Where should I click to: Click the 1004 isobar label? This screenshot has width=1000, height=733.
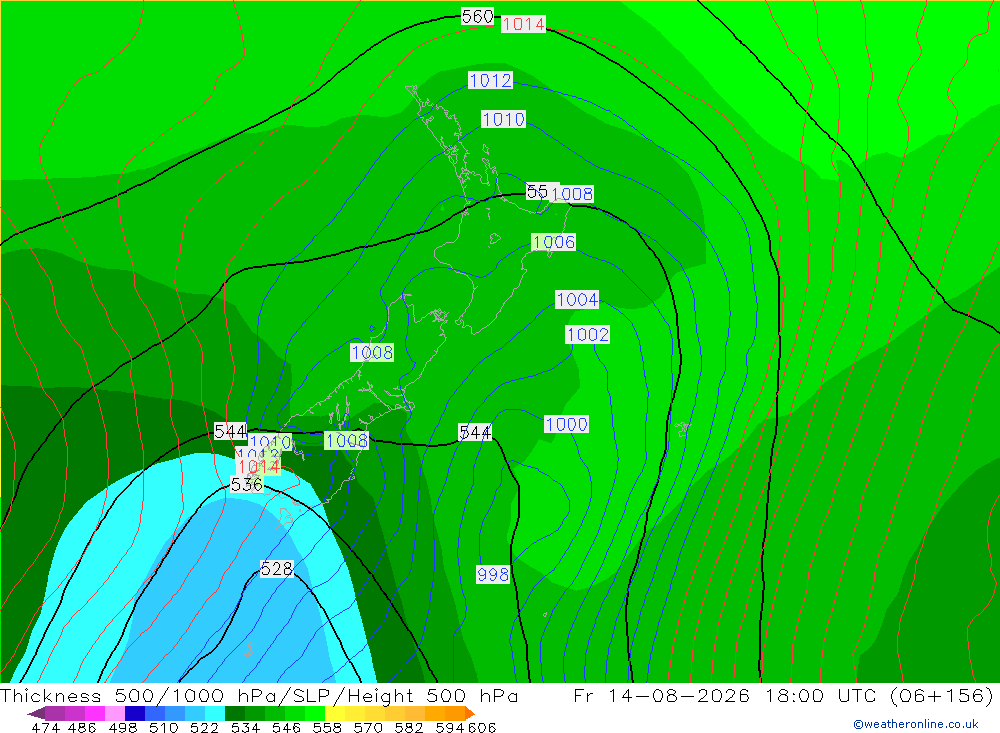point(577,300)
